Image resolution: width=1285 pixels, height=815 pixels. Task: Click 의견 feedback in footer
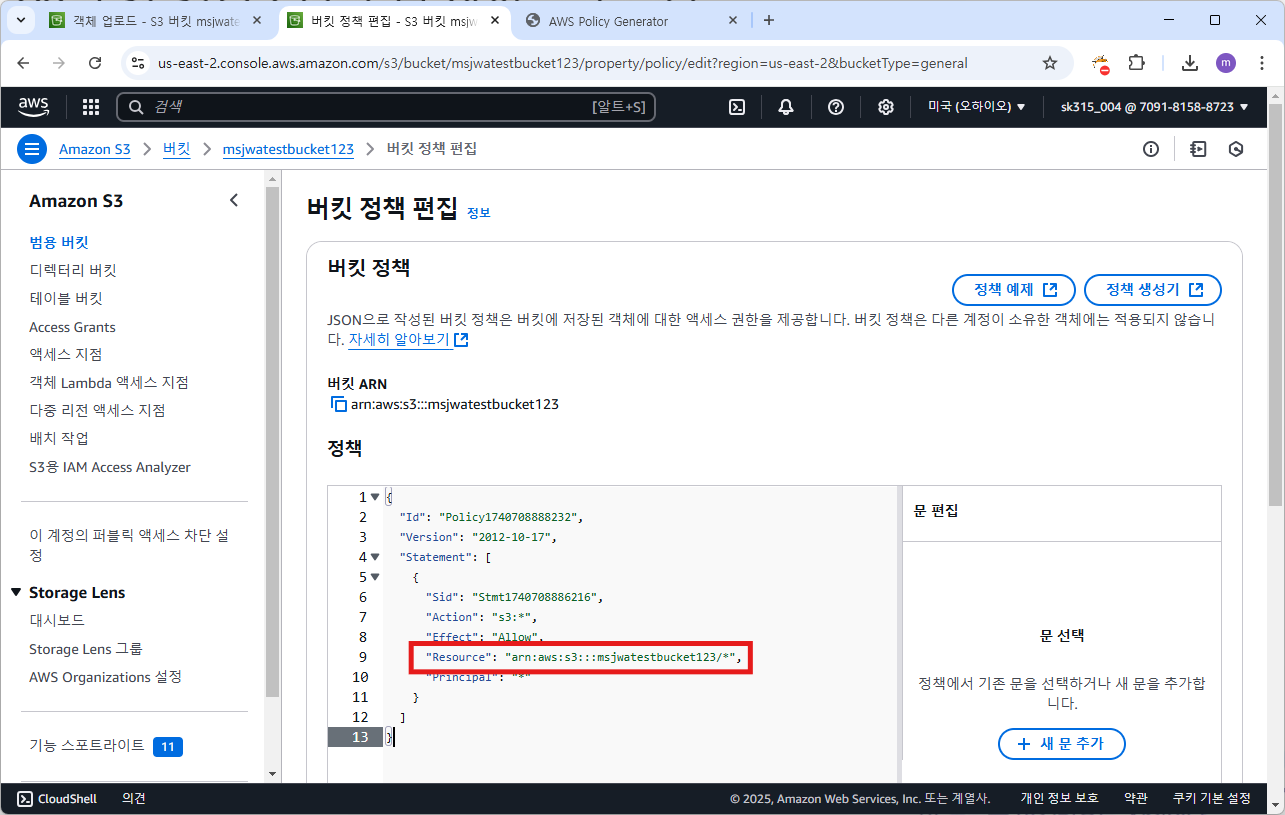click(x=134, y=798)
